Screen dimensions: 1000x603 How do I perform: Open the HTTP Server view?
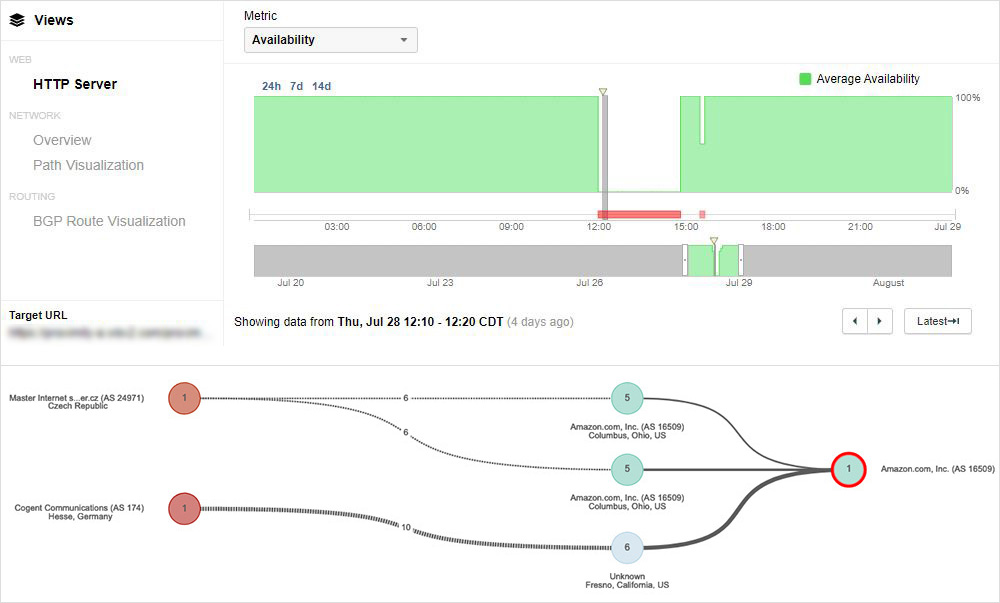coord(75,84)
